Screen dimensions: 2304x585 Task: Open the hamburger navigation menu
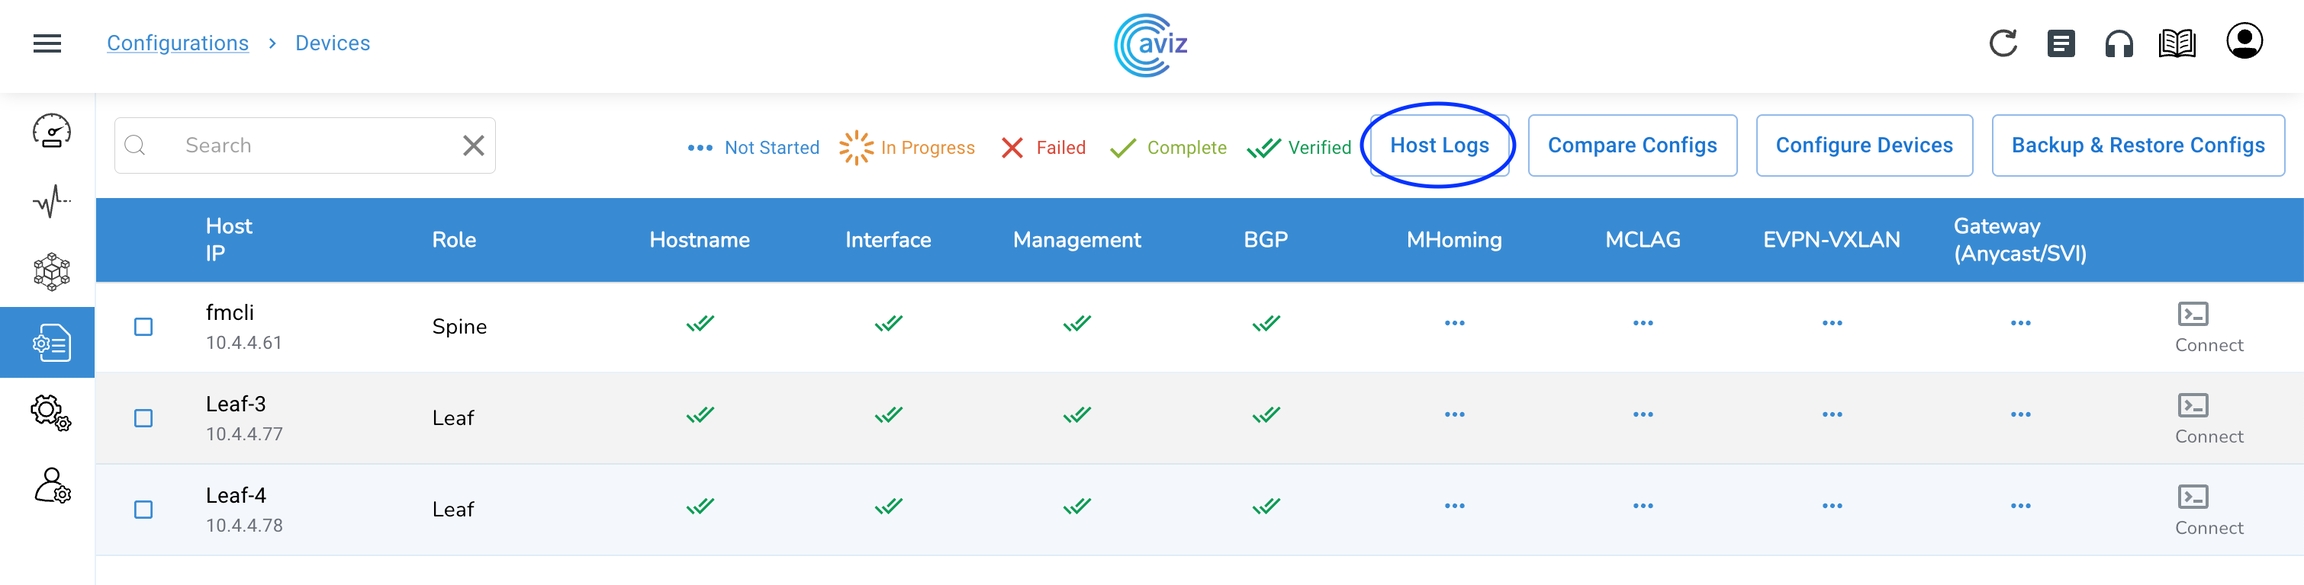tap(47, 43)
